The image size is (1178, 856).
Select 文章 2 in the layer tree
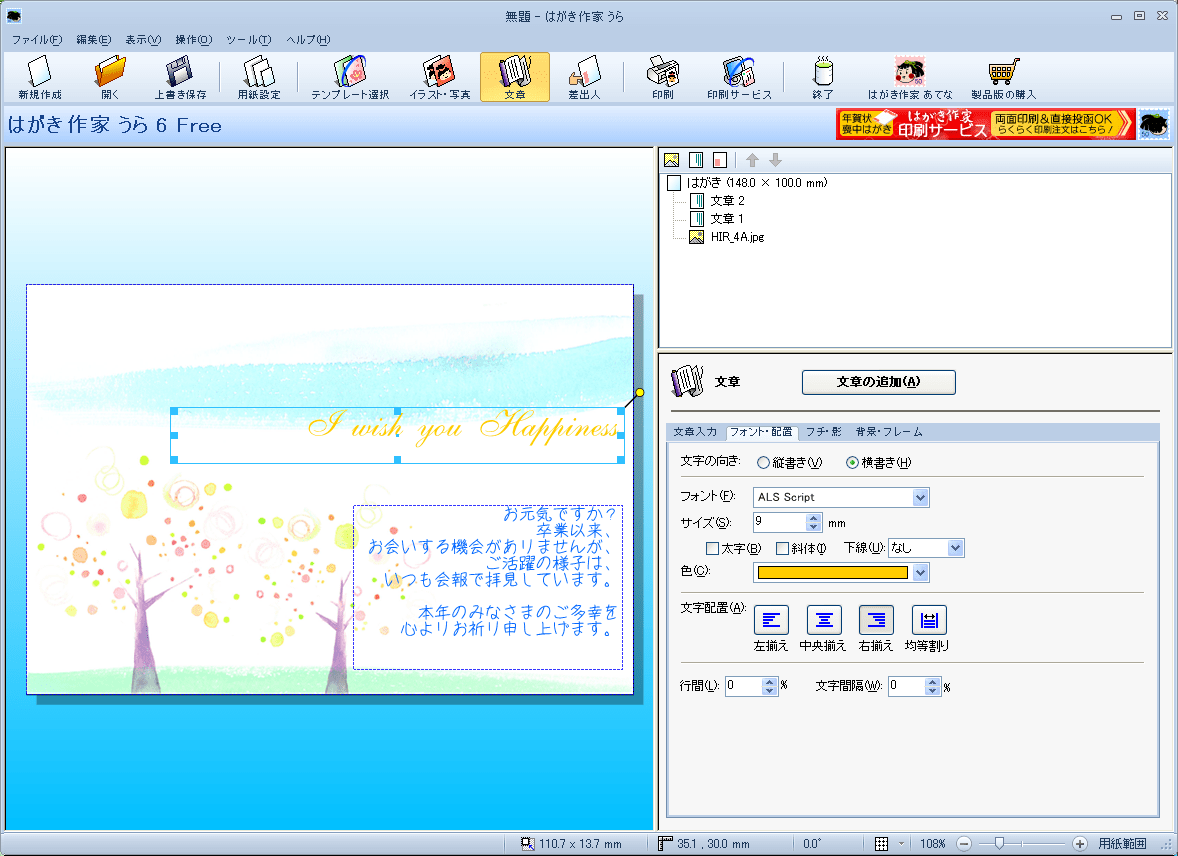point(727,201)
